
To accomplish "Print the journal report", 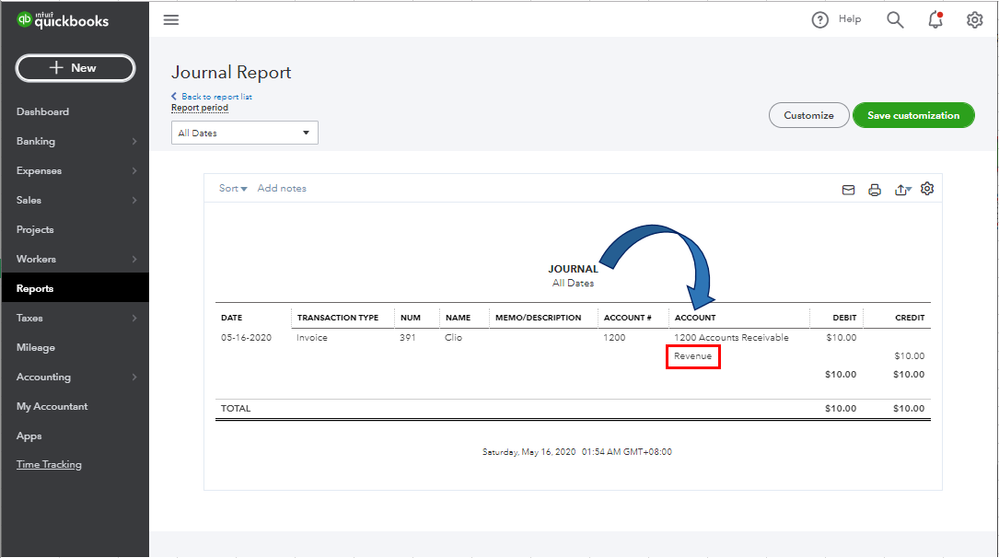I will 875,189.
